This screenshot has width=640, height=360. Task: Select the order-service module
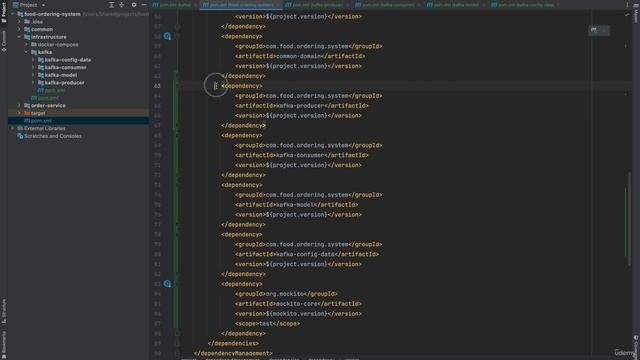48,105
